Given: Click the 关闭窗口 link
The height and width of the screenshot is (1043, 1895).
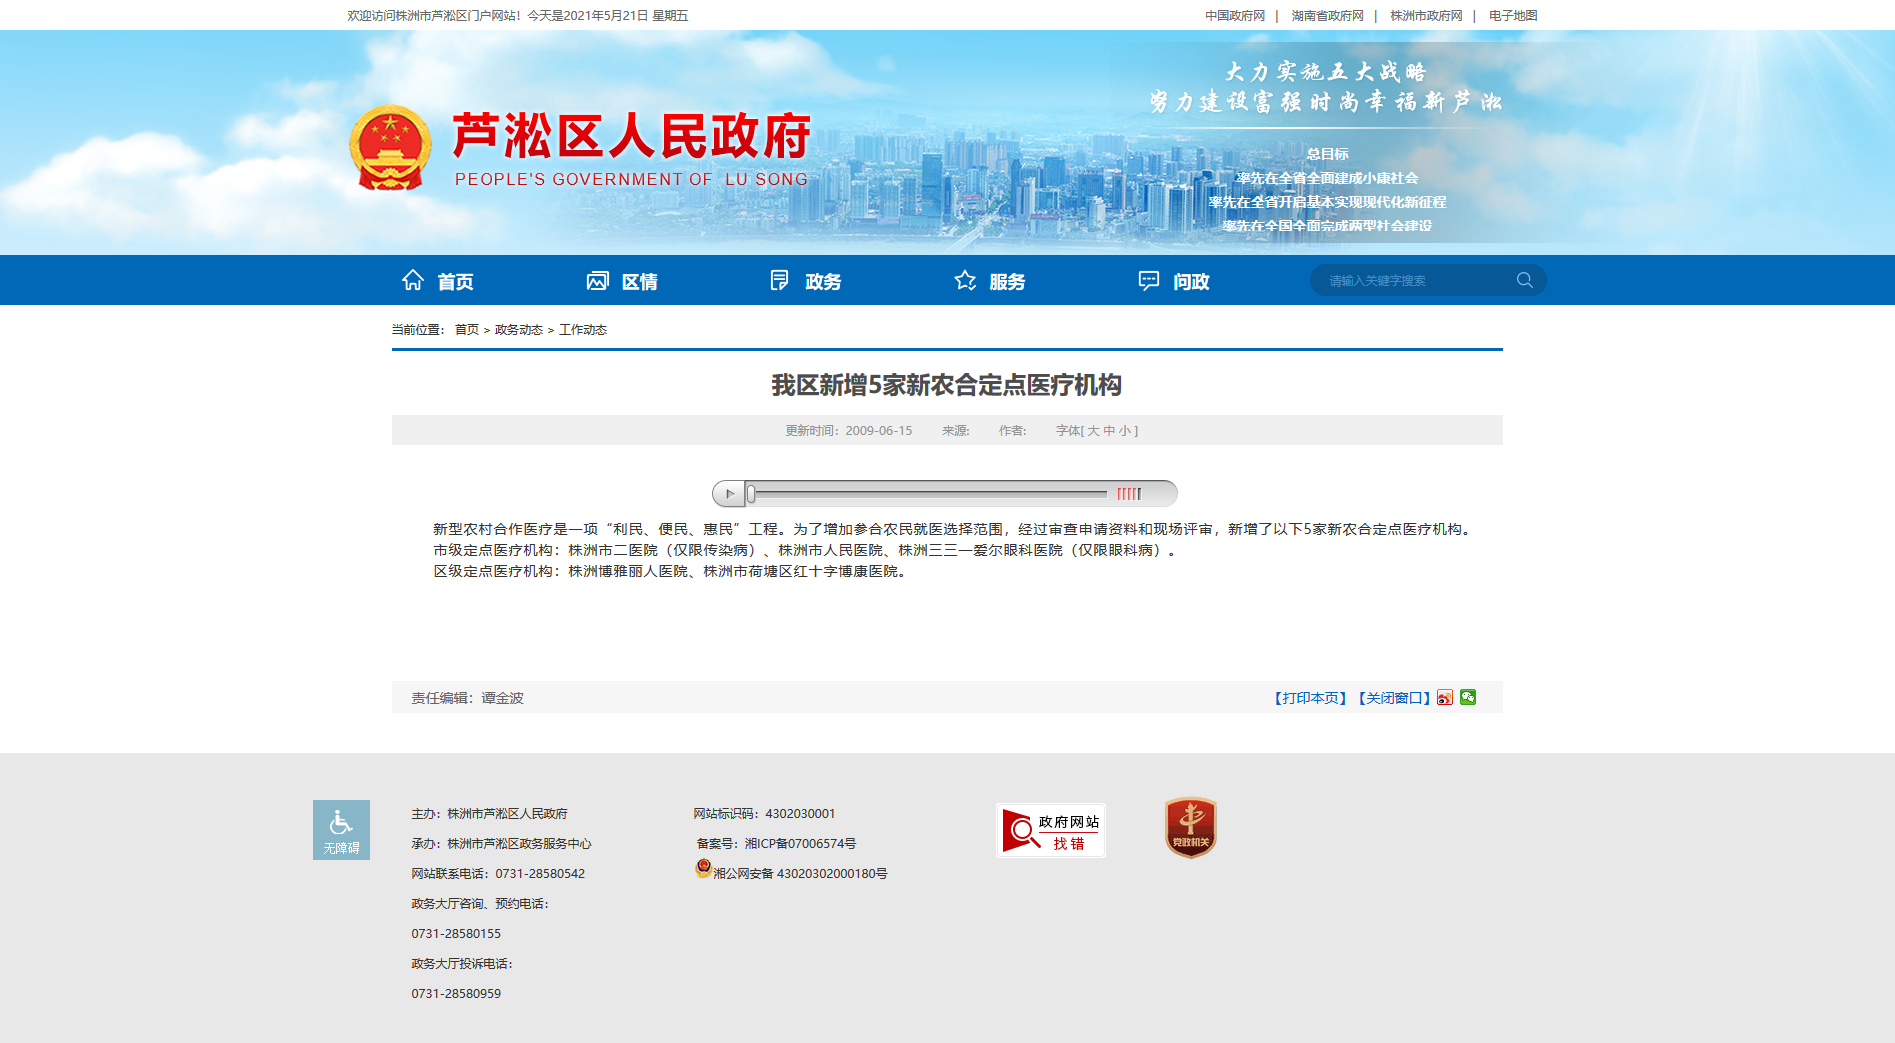Looking at the screenshot, I should pos(1394,698).
